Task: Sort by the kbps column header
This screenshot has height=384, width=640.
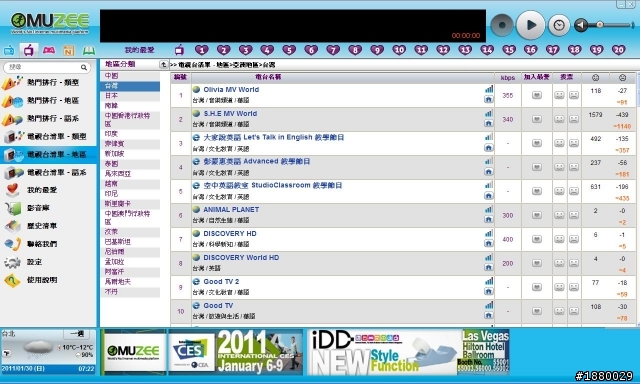Action: point(507,78)
